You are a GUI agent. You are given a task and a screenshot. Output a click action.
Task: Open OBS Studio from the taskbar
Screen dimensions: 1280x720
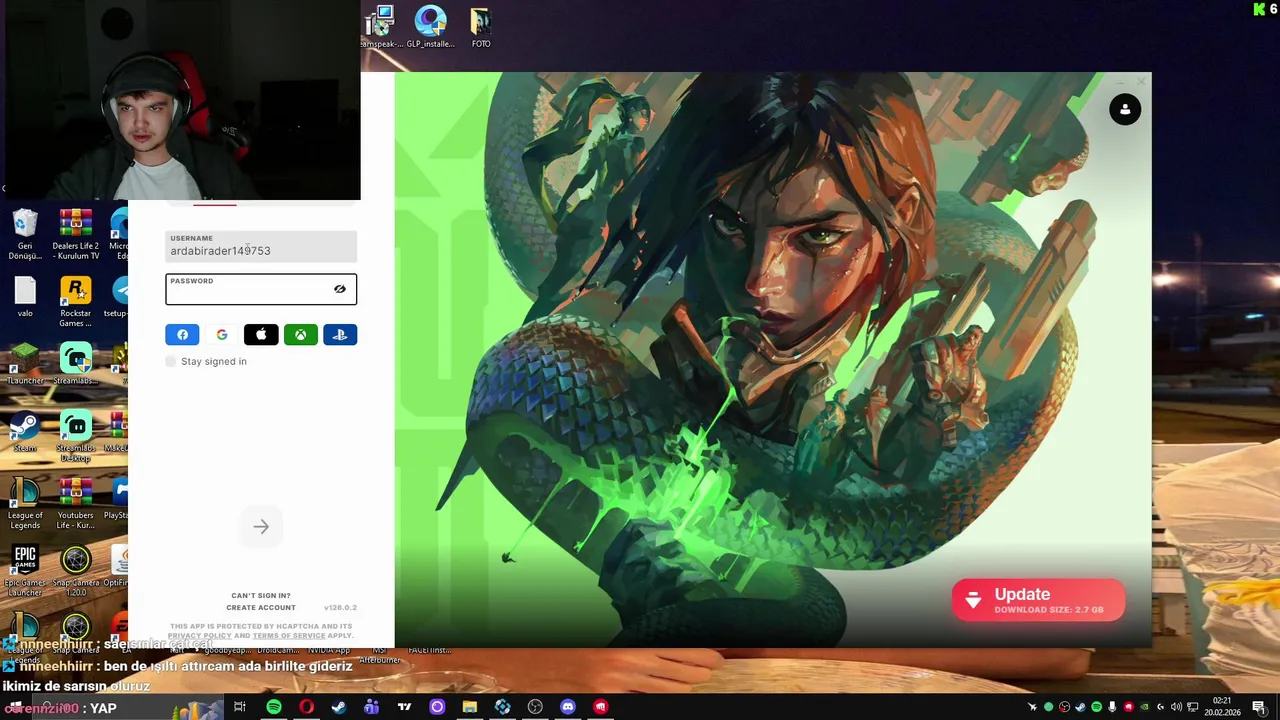pos(535,707)
